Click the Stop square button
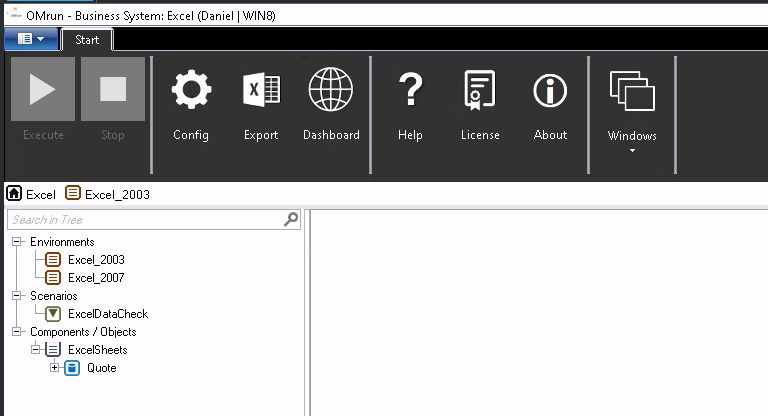This screenshot has width=768, height=416. 113,89
